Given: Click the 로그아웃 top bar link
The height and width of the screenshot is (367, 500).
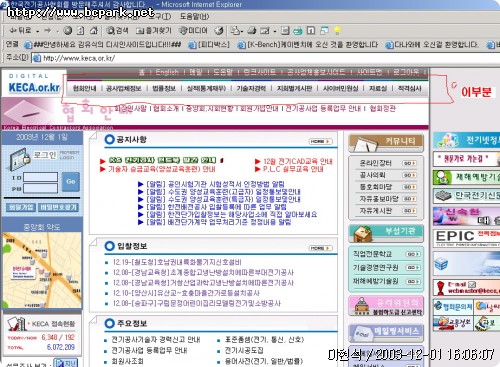Looking at the screenshot, I should tap(406, 72).
